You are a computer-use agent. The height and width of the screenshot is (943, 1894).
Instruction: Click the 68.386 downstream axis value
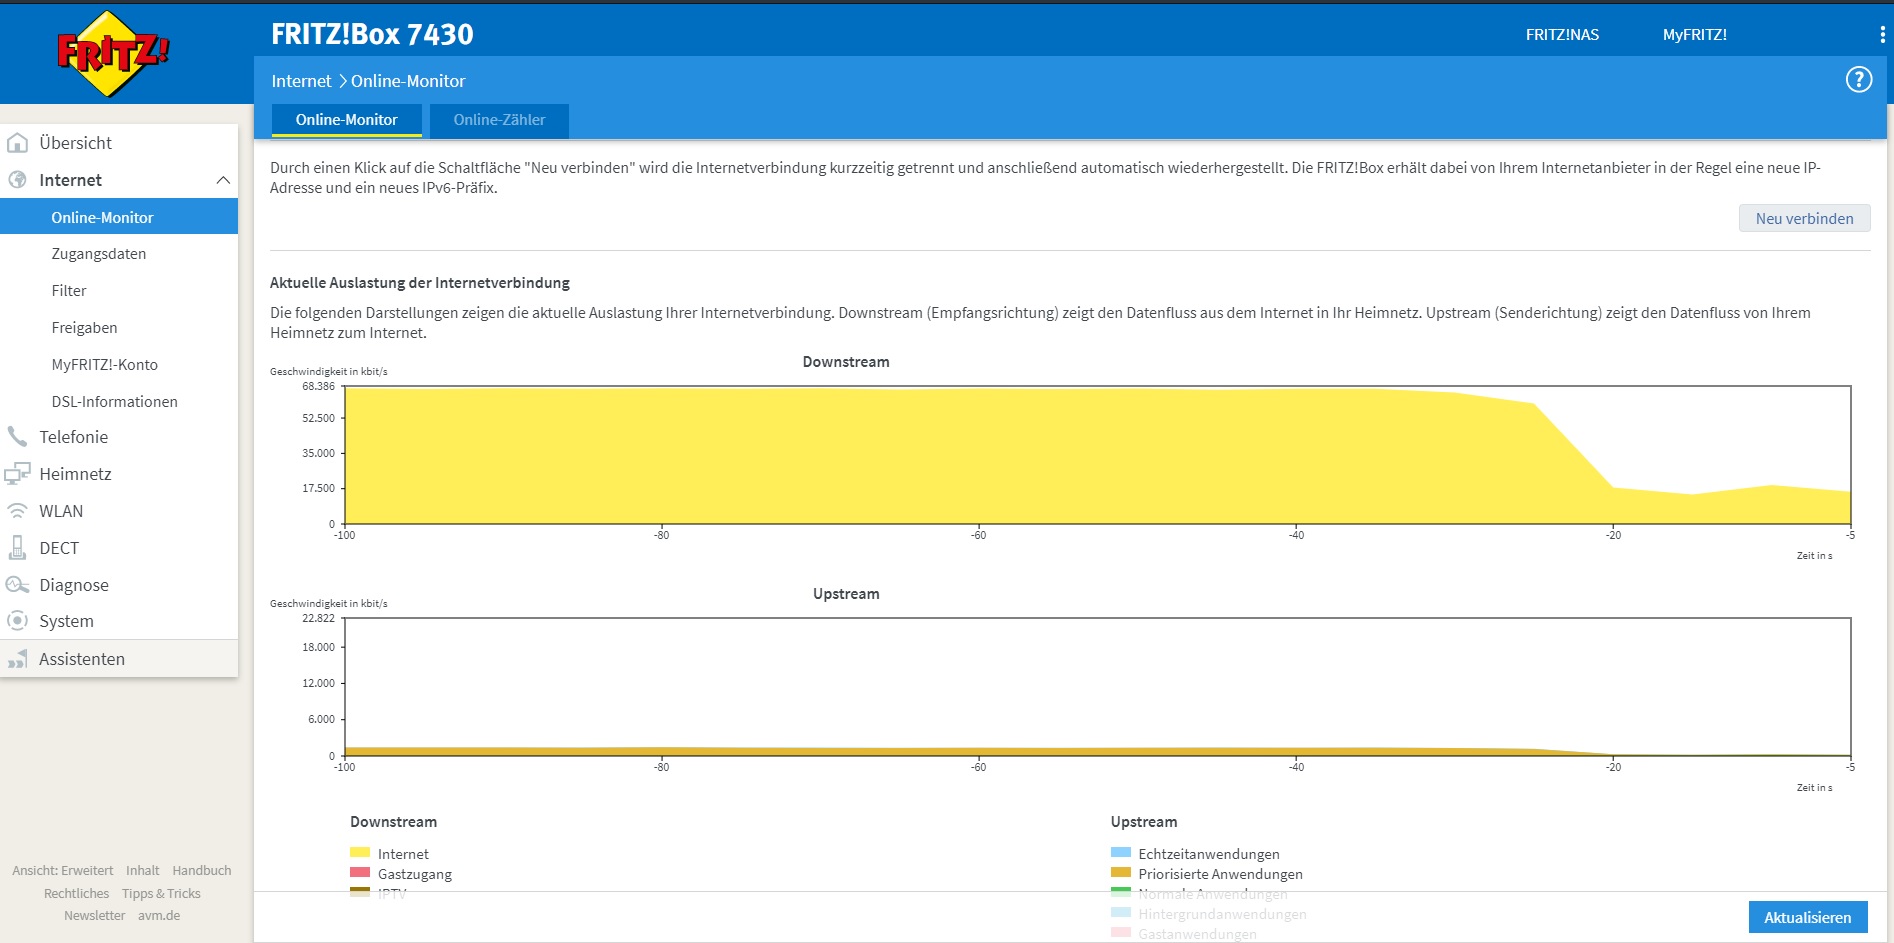click(318, 386)
